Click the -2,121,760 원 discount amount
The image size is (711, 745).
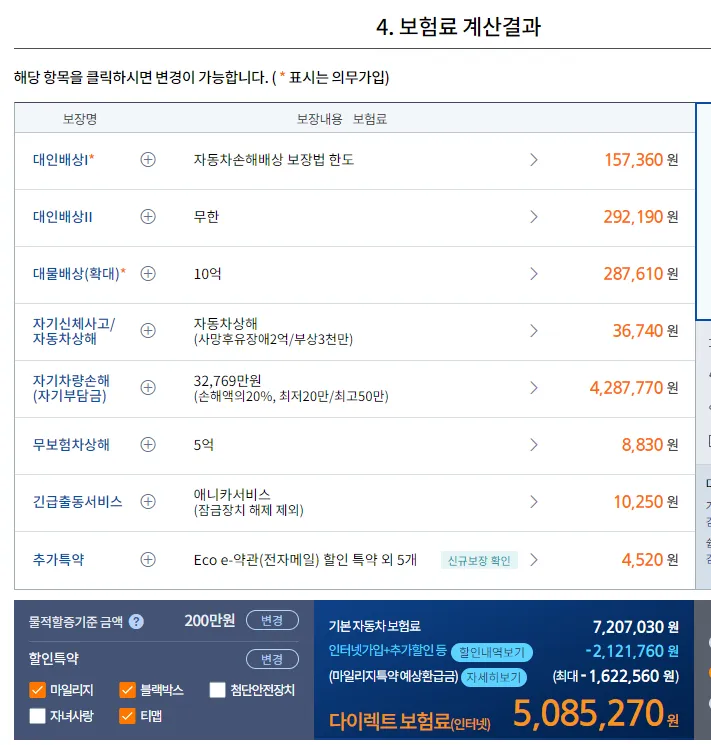(632, 651)
